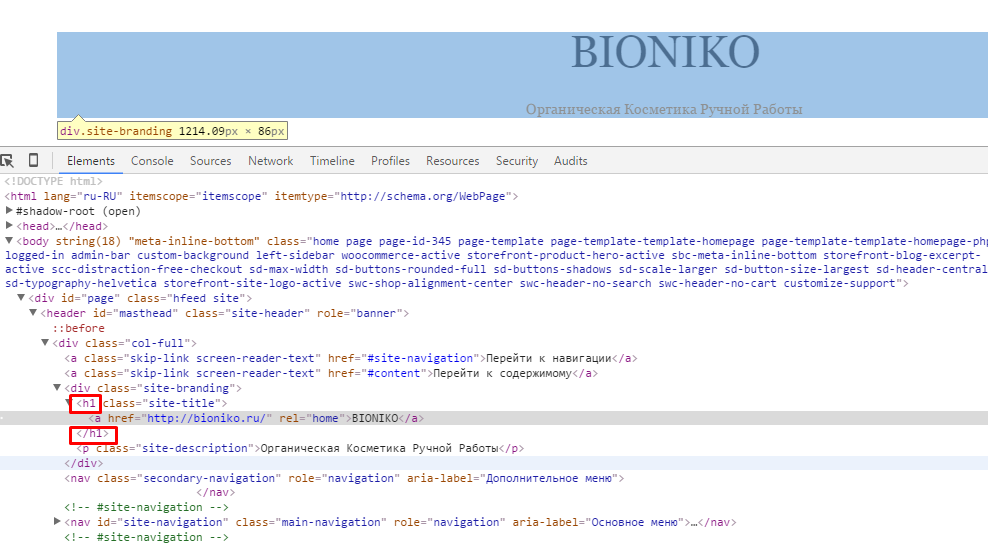
Task: Click the "meta-inline-bottom" body attribute
Action: [194, 241]
